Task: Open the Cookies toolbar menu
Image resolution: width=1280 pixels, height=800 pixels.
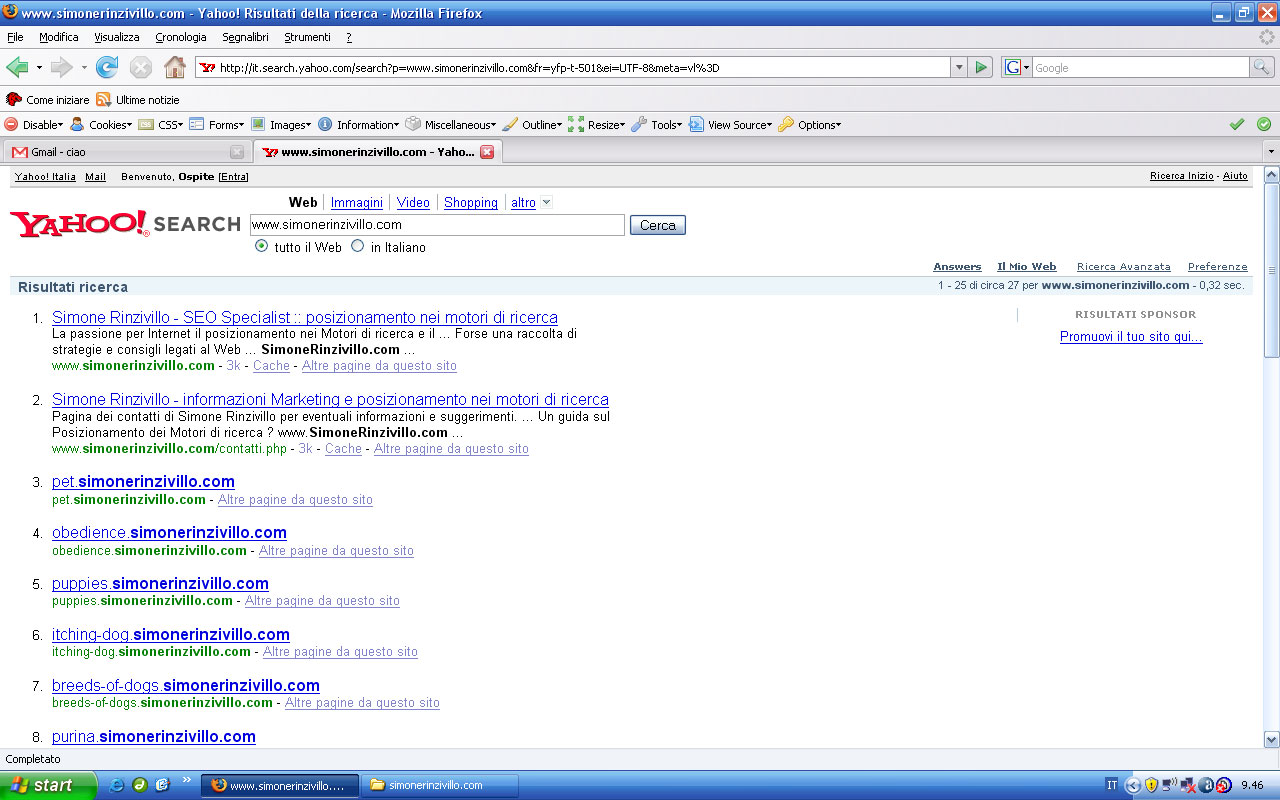Action: (100, 125)
